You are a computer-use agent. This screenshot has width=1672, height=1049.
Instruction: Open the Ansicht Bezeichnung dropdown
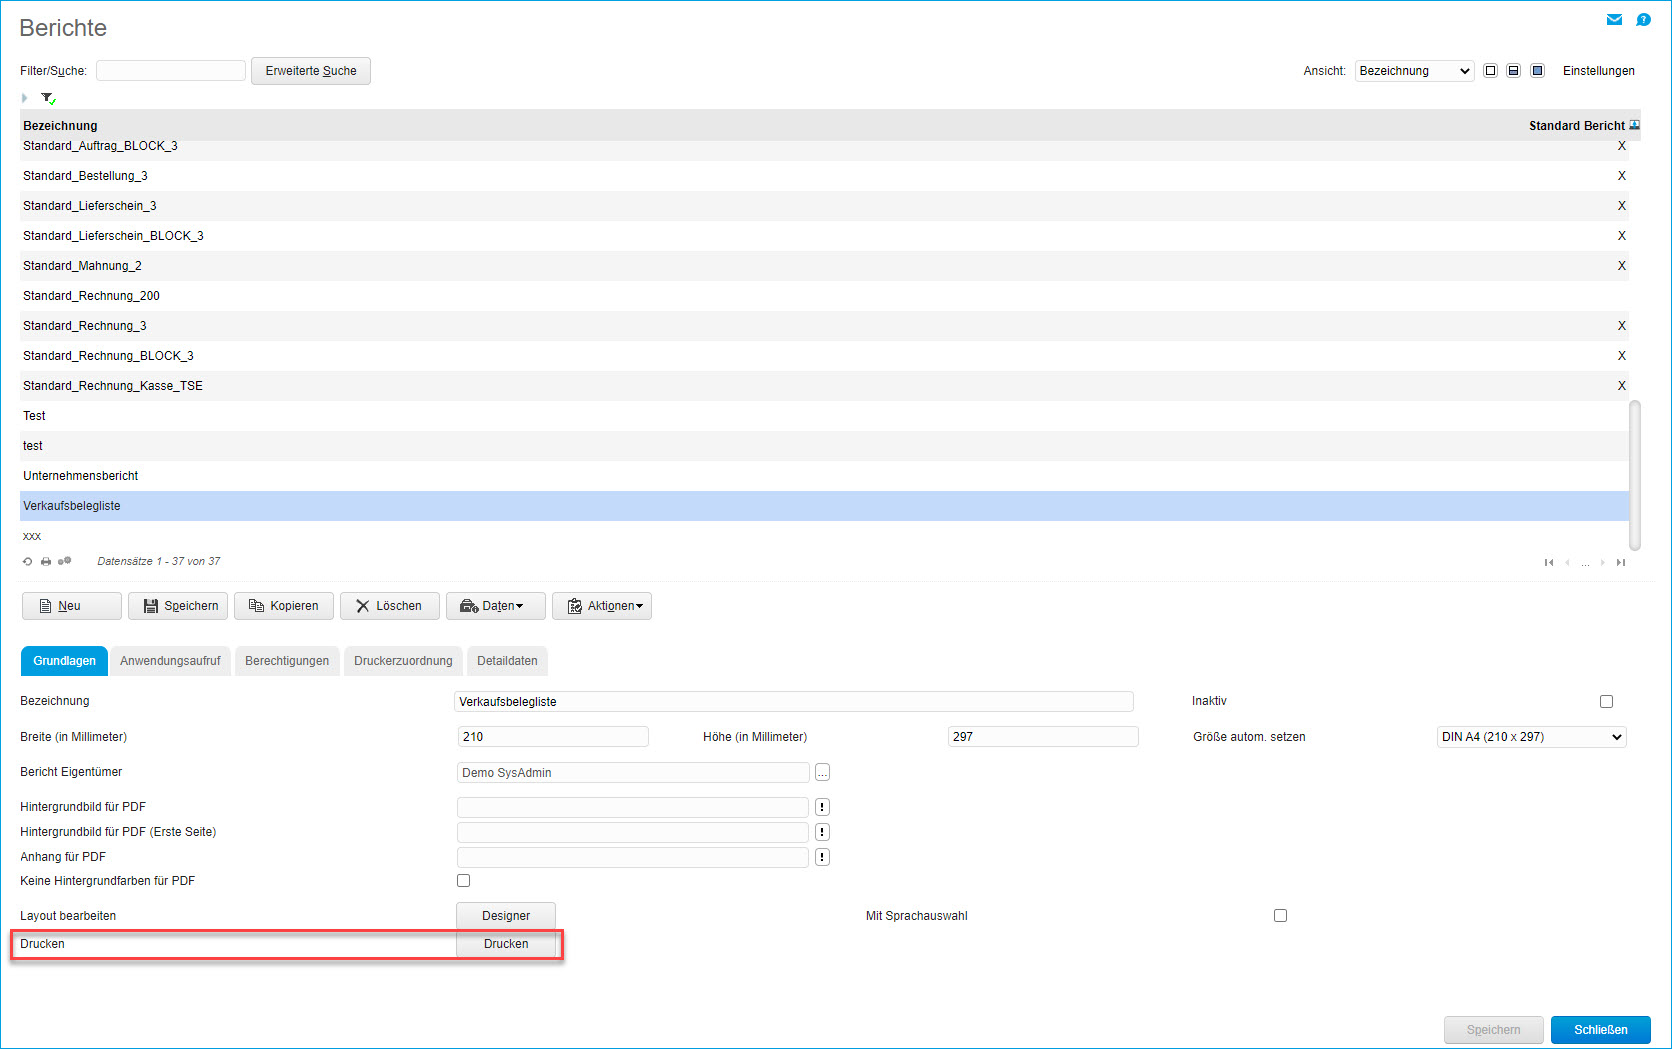[x=1414, y=71]
